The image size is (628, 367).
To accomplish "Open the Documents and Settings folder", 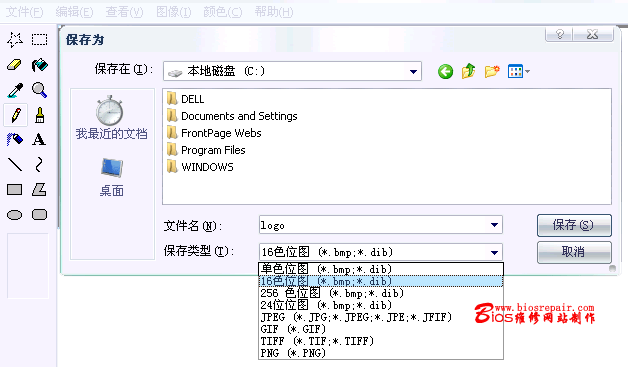I will coord(232,116).
